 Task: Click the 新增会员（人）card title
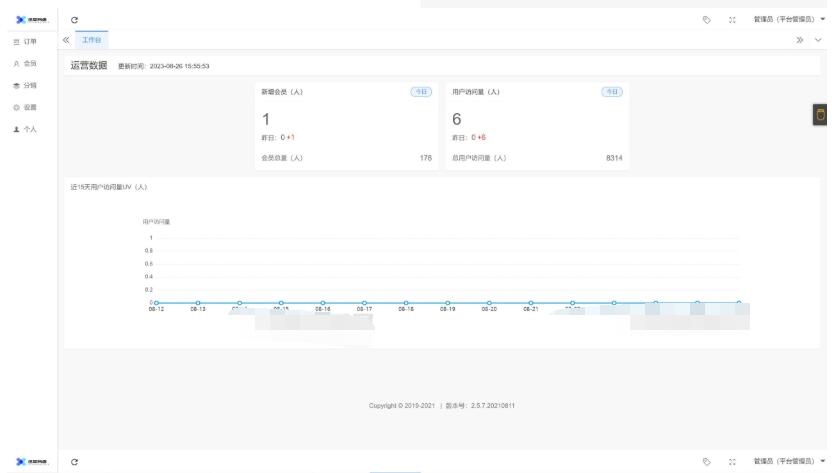pos(282,92)
